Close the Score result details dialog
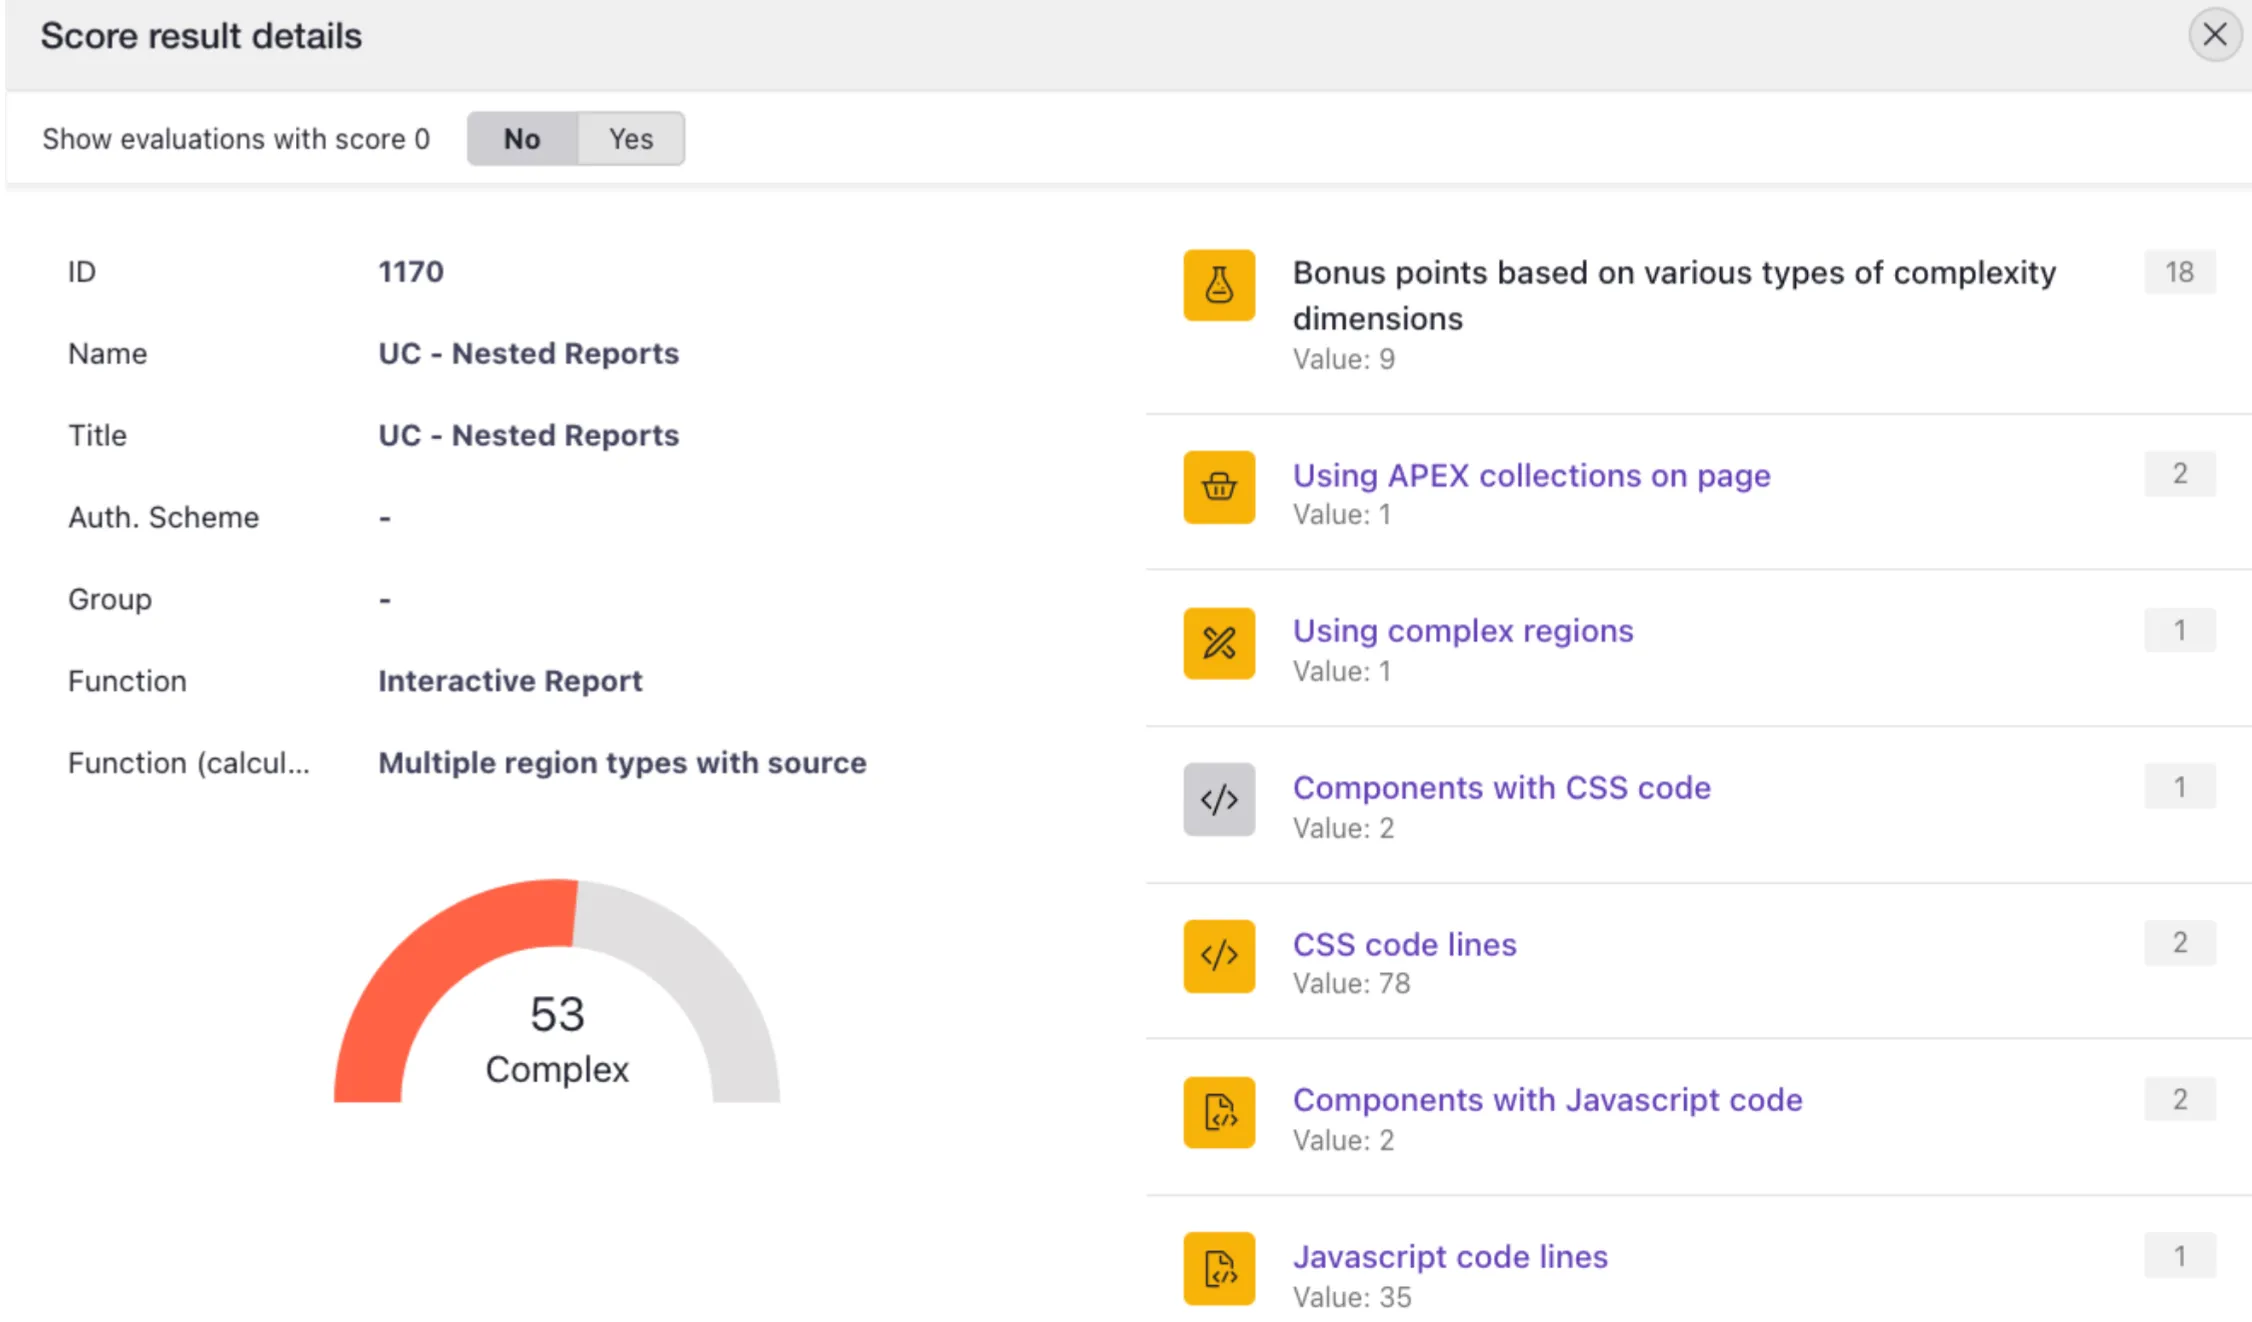This screenshot has height=1322, width=2252. (x=2215, y=35)
